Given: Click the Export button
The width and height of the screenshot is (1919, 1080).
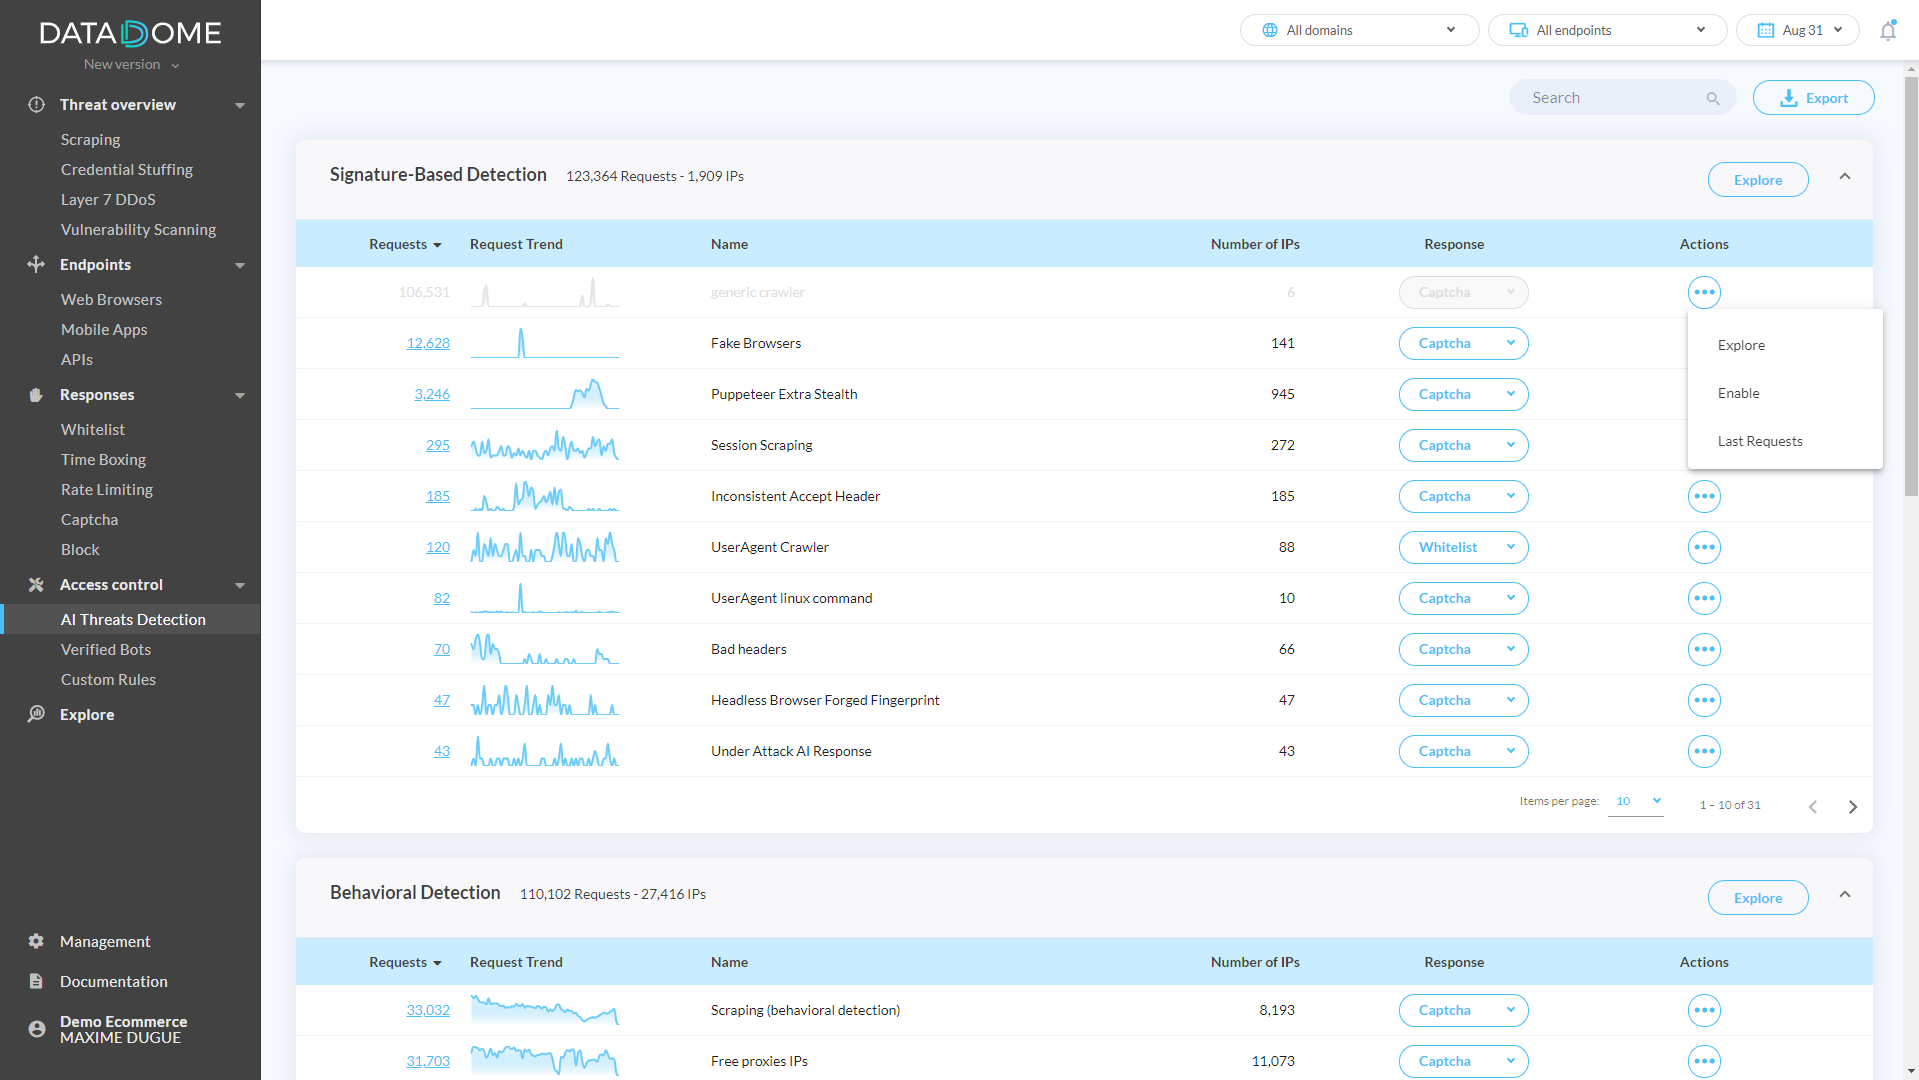Looking at the screenshot, I should point(1813,98).
